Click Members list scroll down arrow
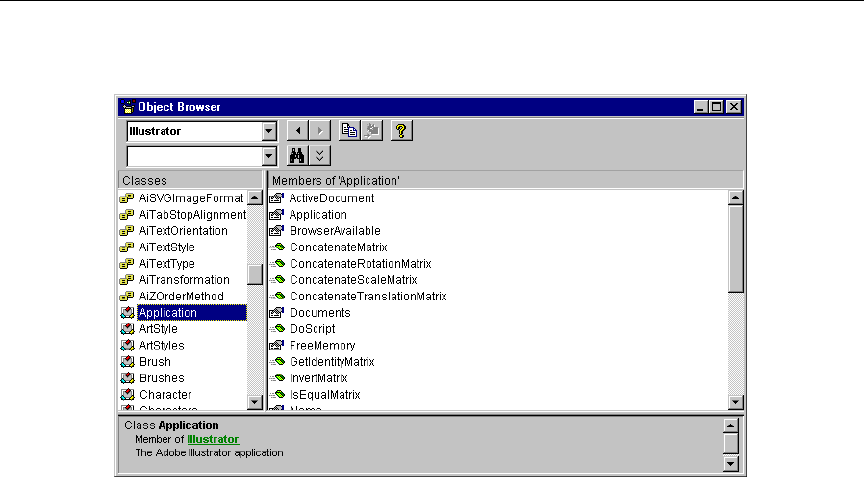The image size is (864, 477). pos(736,402)
